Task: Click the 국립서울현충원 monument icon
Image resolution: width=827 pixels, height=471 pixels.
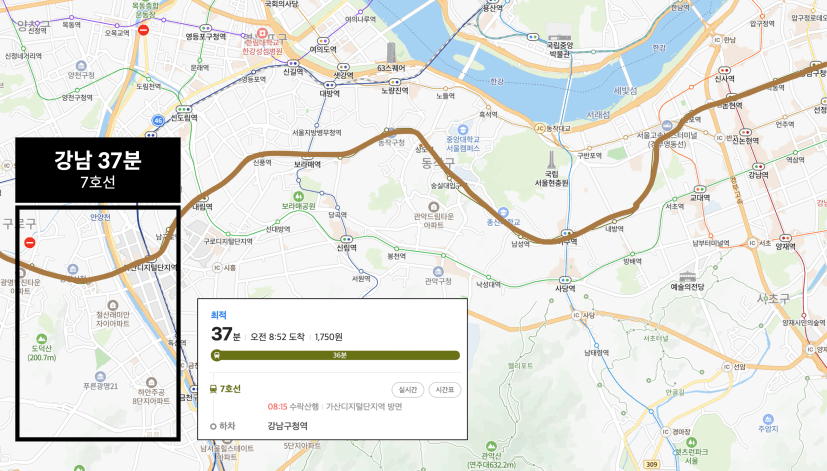Action: (x=551, y=160)
